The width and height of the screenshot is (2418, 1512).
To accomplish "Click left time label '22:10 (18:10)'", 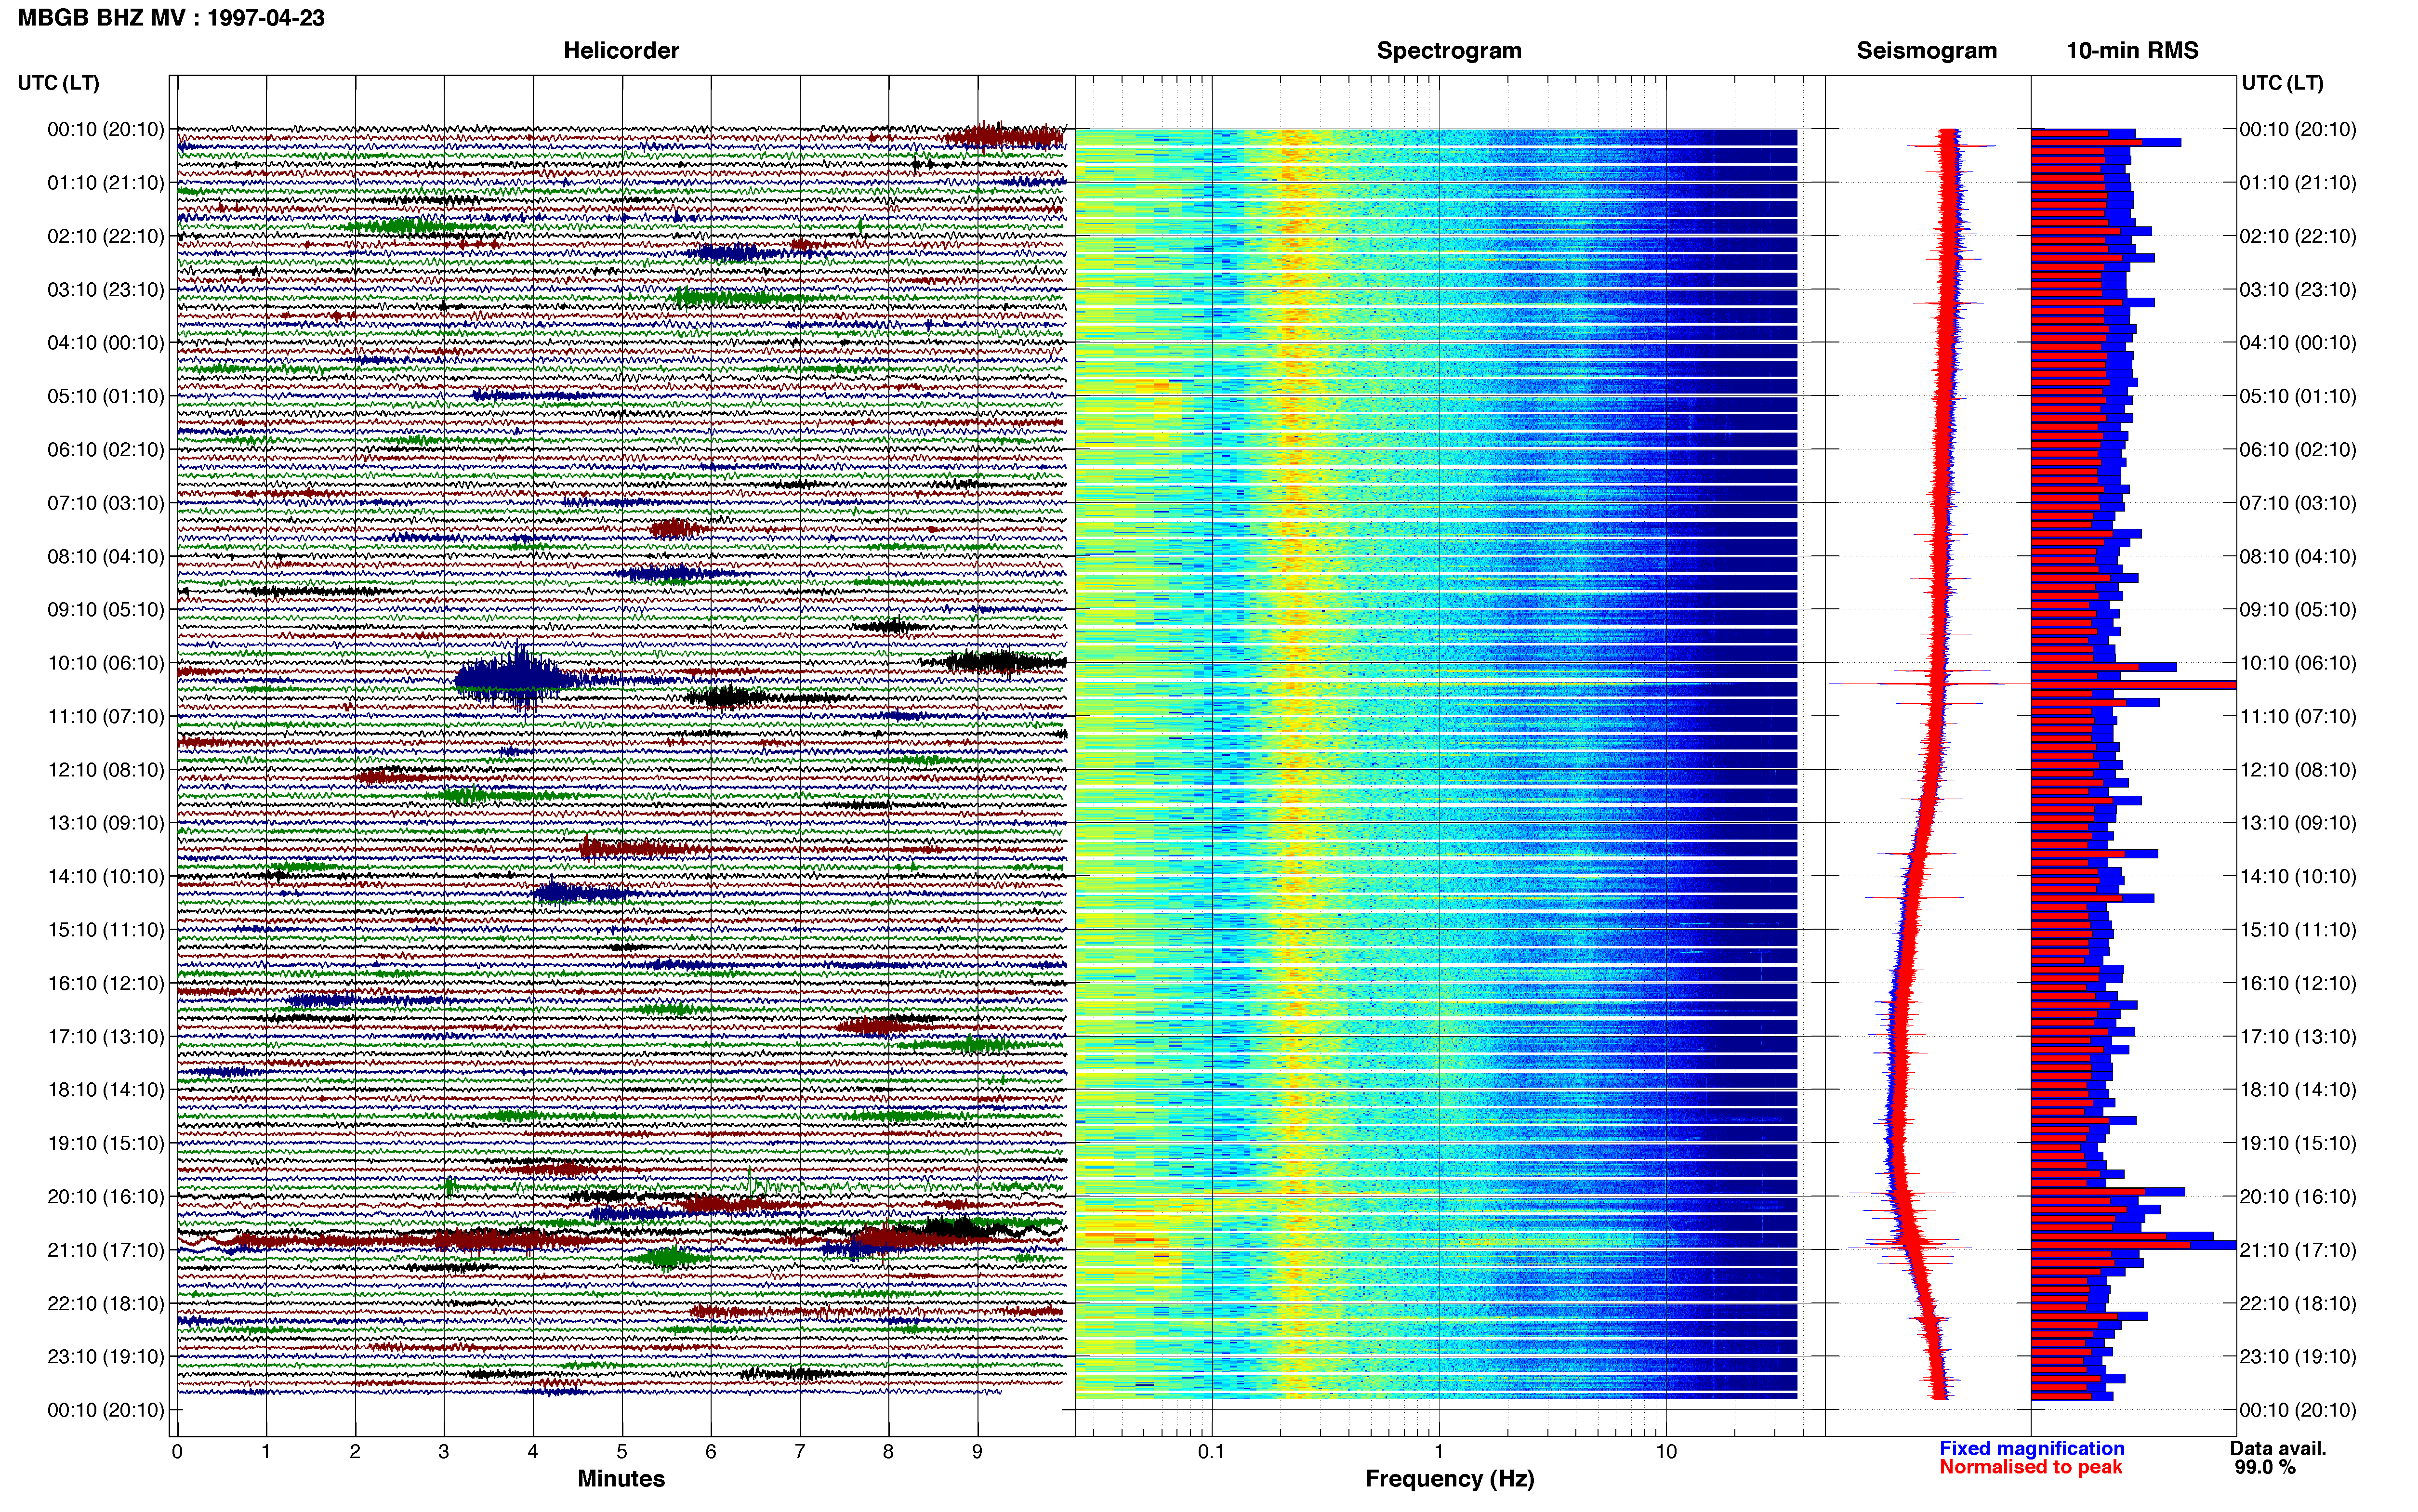I will 106,1303.
